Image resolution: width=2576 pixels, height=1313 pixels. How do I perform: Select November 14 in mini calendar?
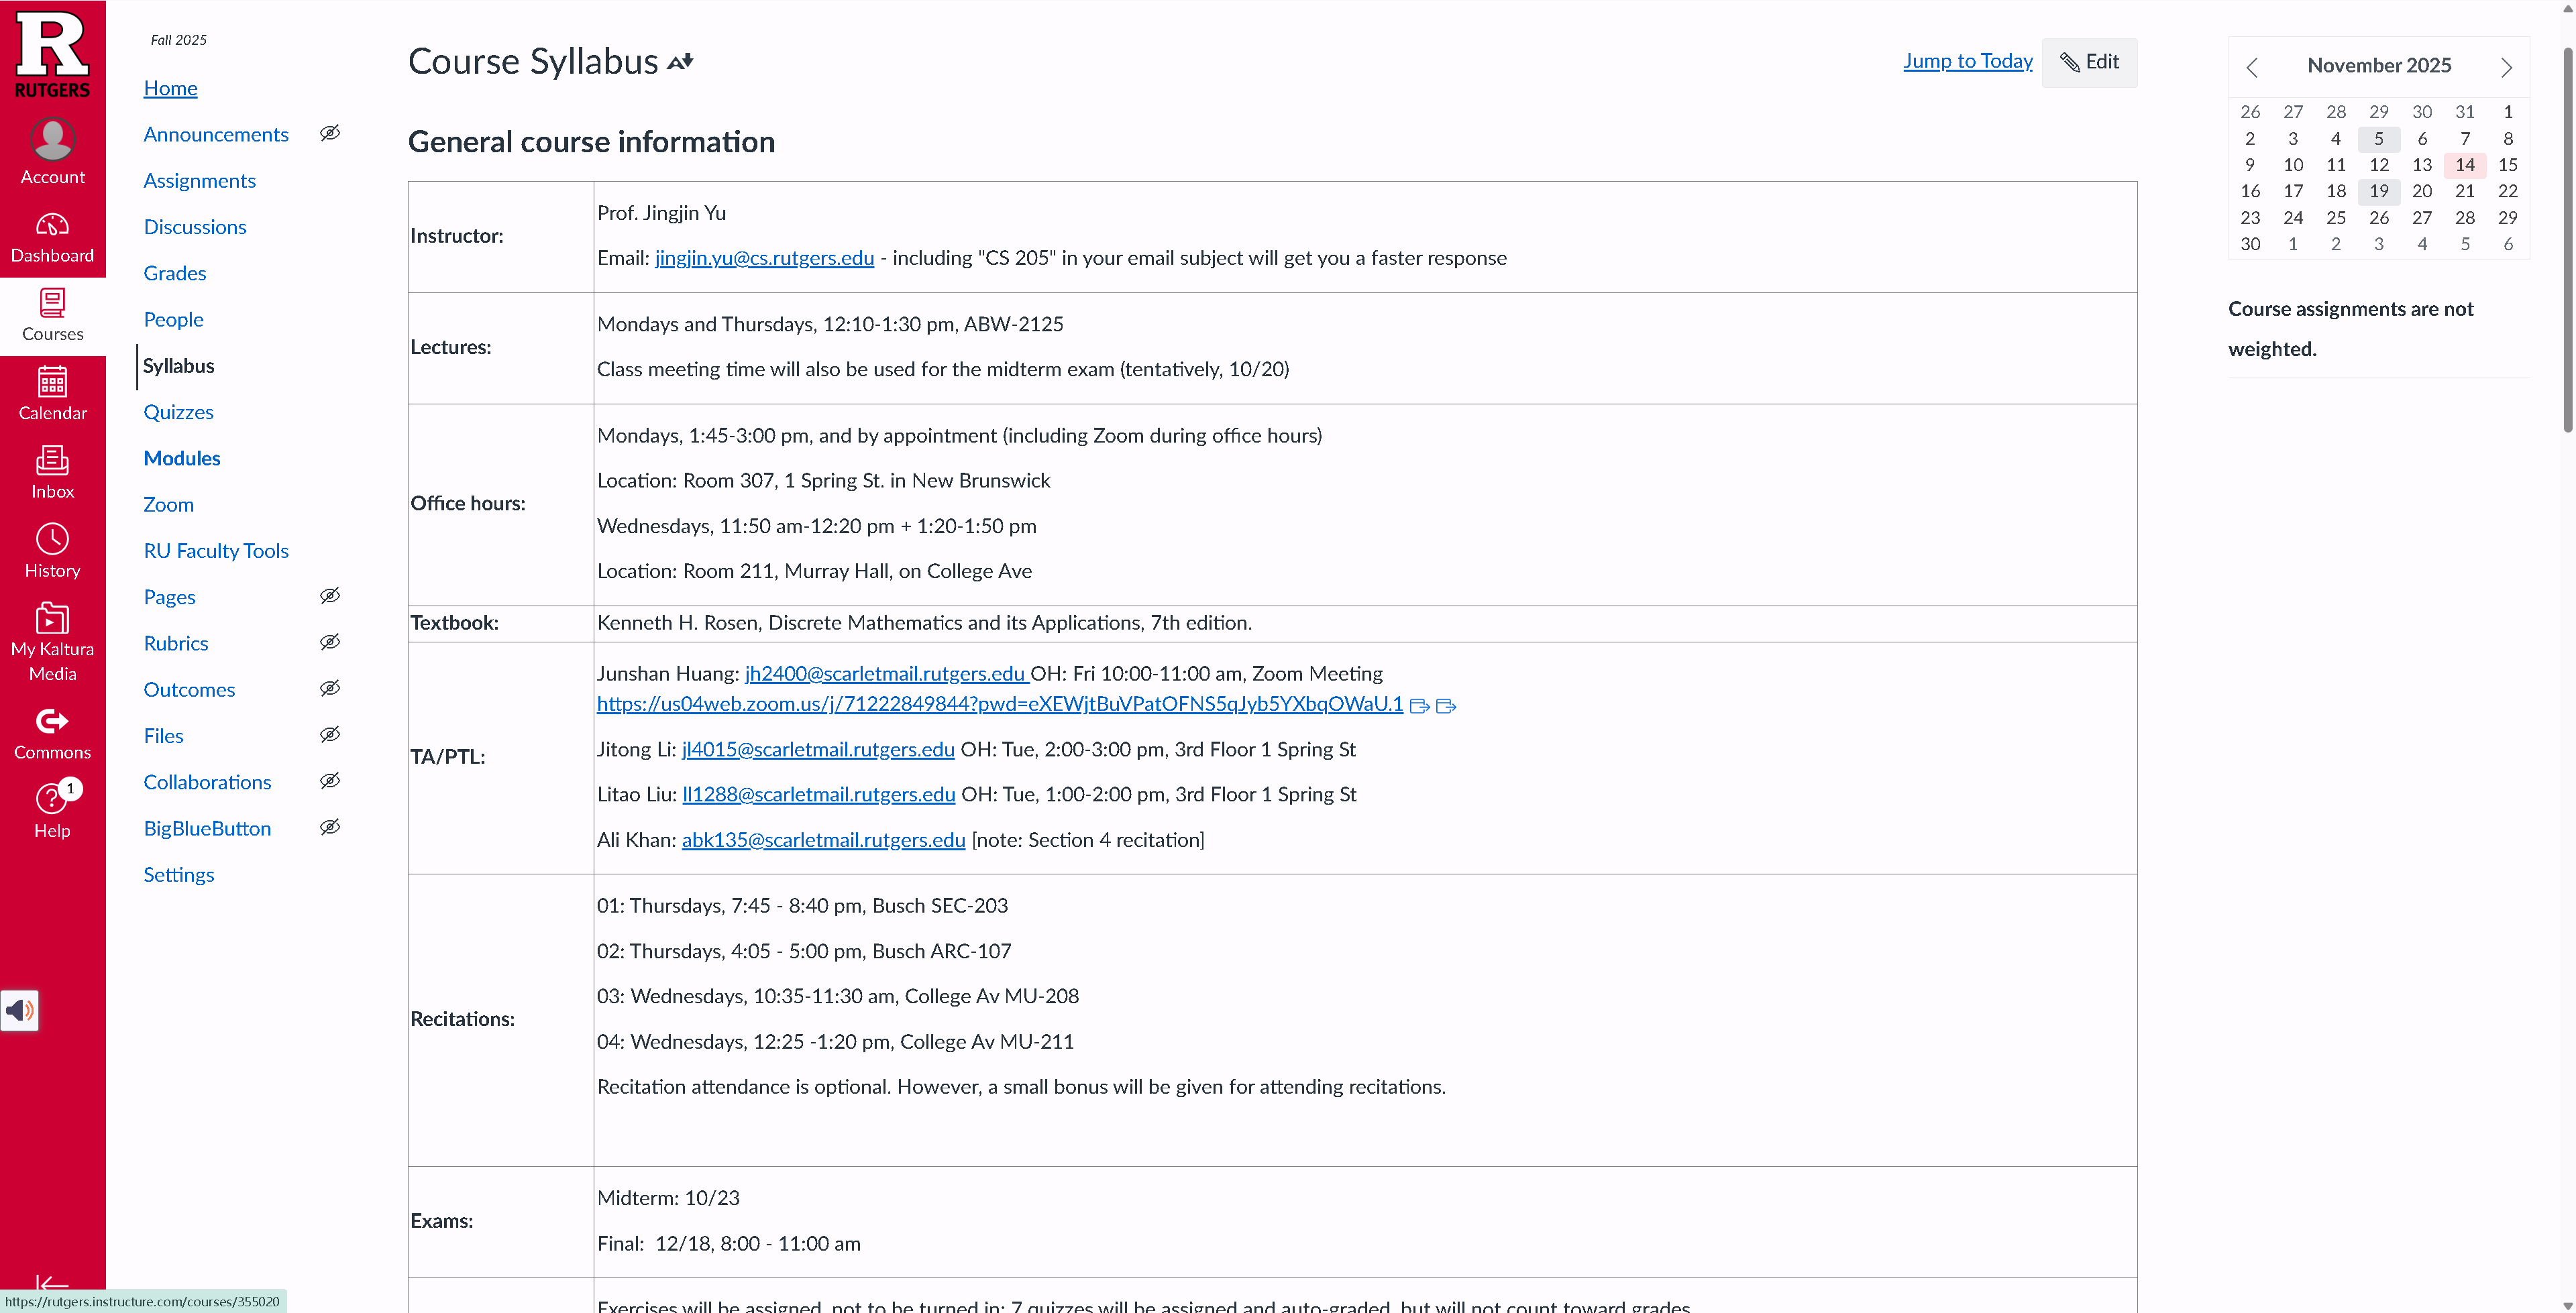[x=2464, y=165]
